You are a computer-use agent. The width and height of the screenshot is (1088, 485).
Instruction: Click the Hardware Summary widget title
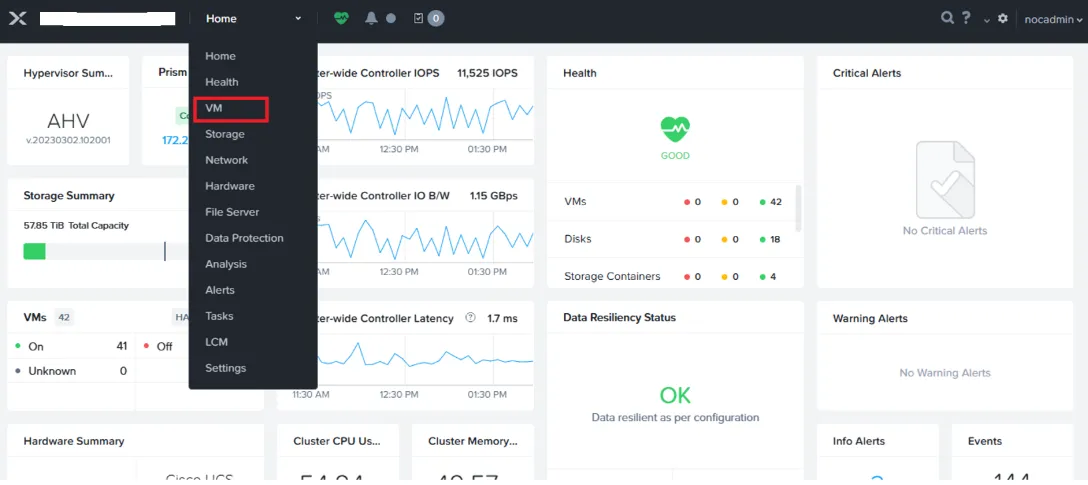74,441
